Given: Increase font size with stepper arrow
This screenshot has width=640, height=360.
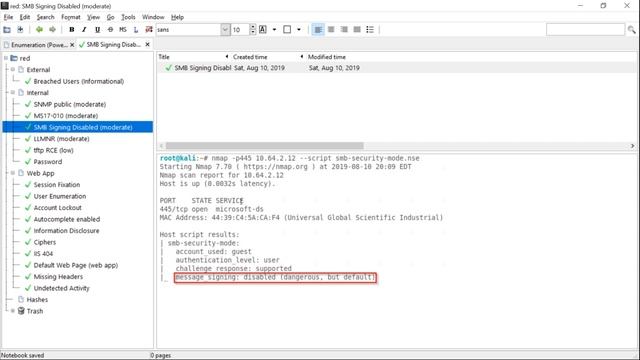Looking at the screenshot, I should coord(253,27).
